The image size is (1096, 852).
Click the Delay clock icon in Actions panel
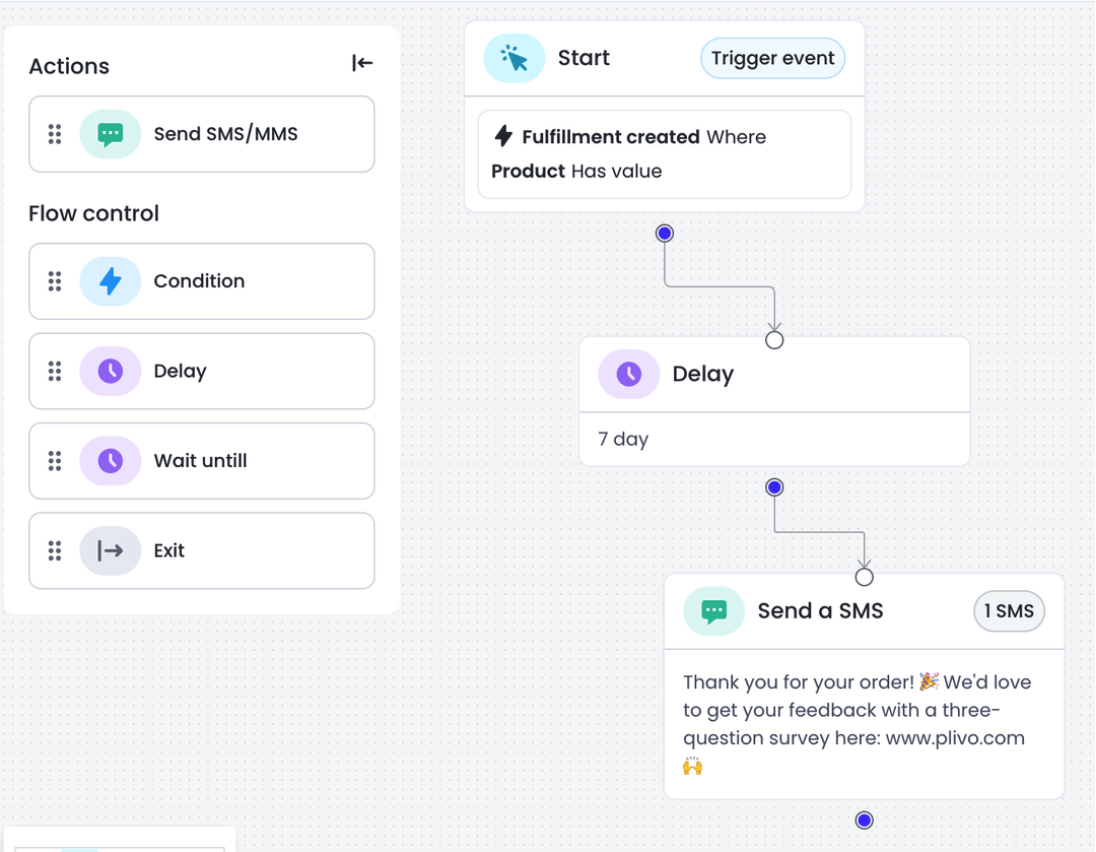[x=110, y=371]
